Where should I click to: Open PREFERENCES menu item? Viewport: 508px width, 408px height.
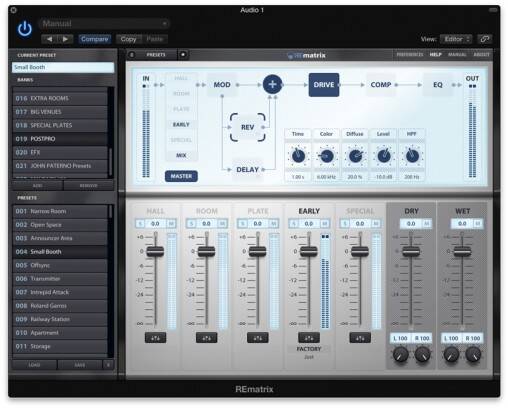(x=410, y=54)
